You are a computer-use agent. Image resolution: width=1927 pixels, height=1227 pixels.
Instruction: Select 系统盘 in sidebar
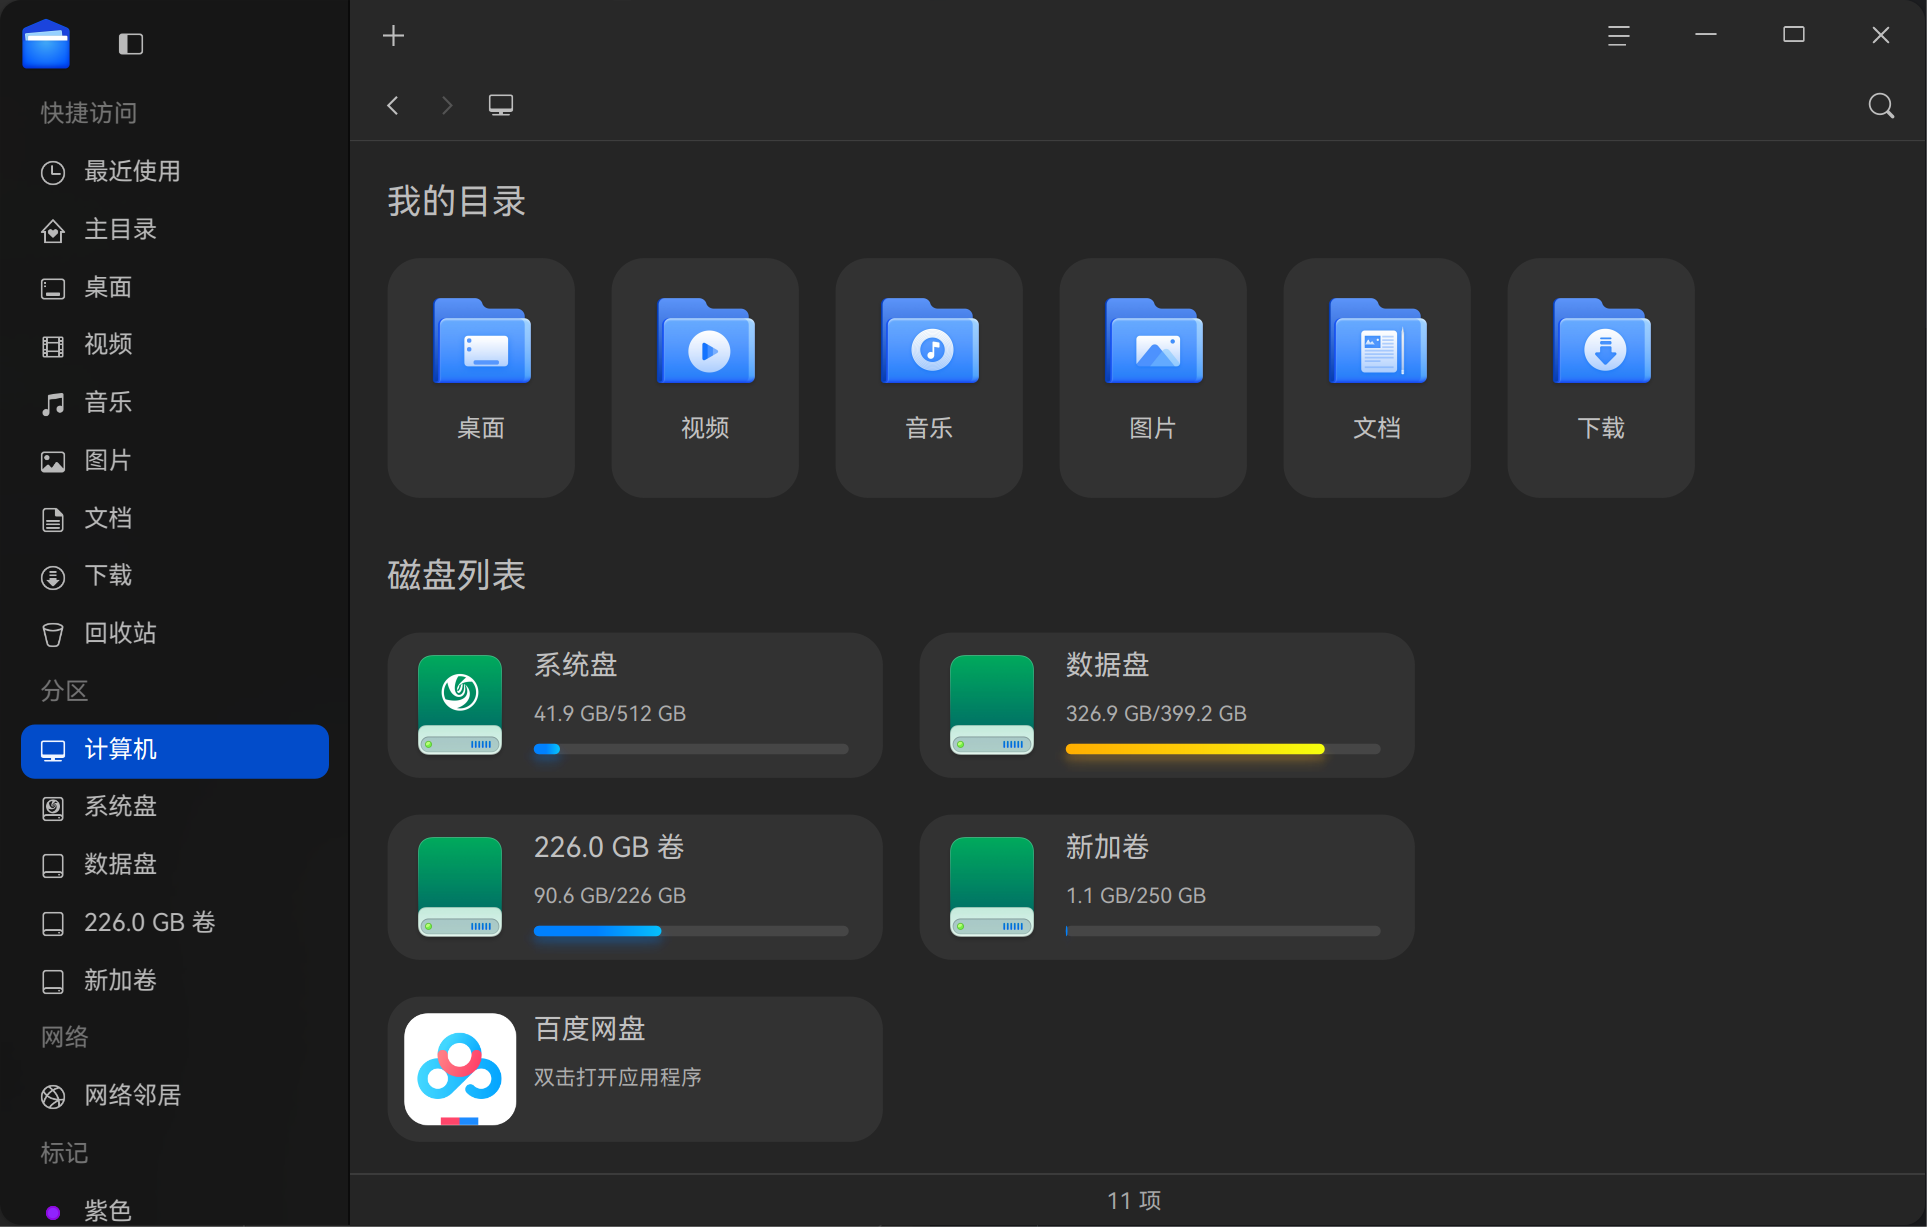pyautogui.click(x=175, y=807)
